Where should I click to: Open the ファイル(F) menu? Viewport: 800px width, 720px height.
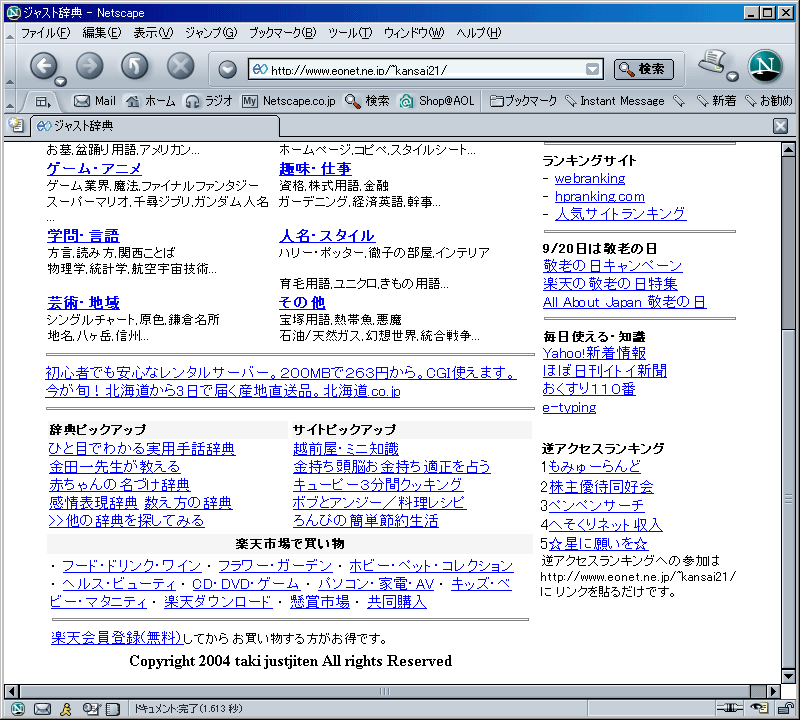click(x=45, y=33)
